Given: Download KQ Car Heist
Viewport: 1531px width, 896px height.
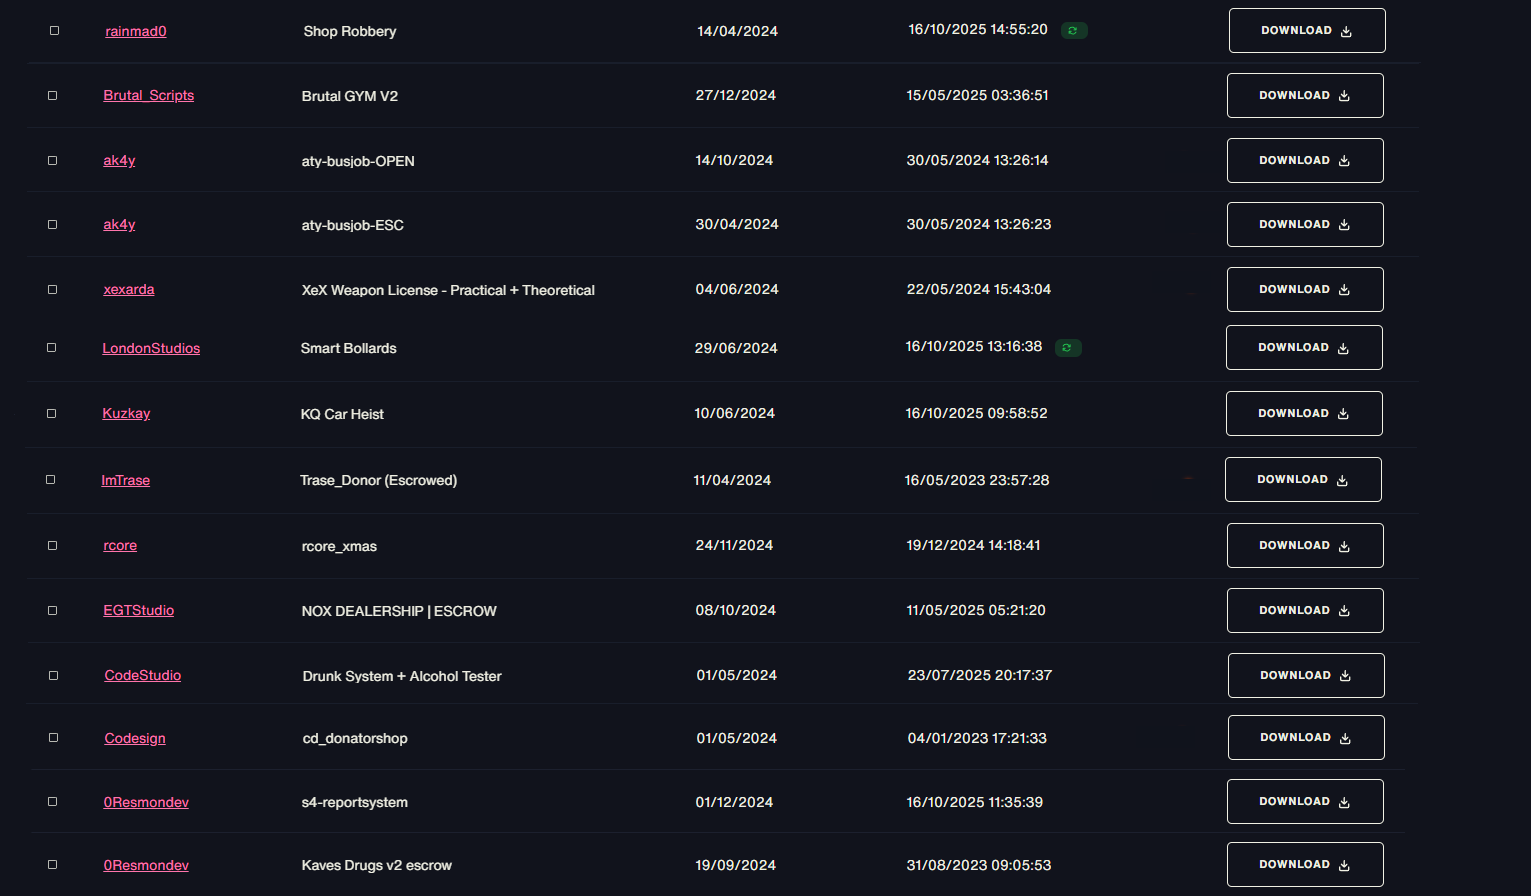Looking at the screenshot, I should pos(1304,414).
